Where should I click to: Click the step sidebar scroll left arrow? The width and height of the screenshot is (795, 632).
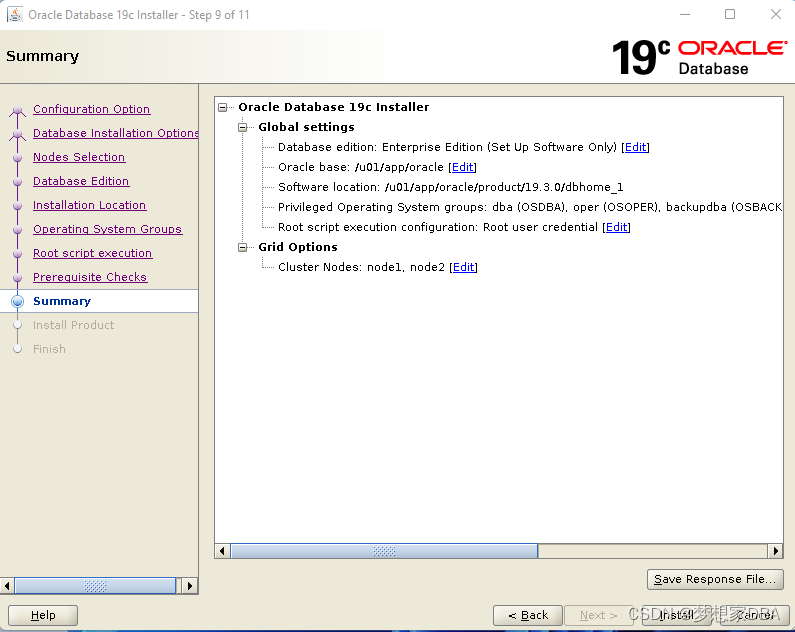tap(7, 586)
